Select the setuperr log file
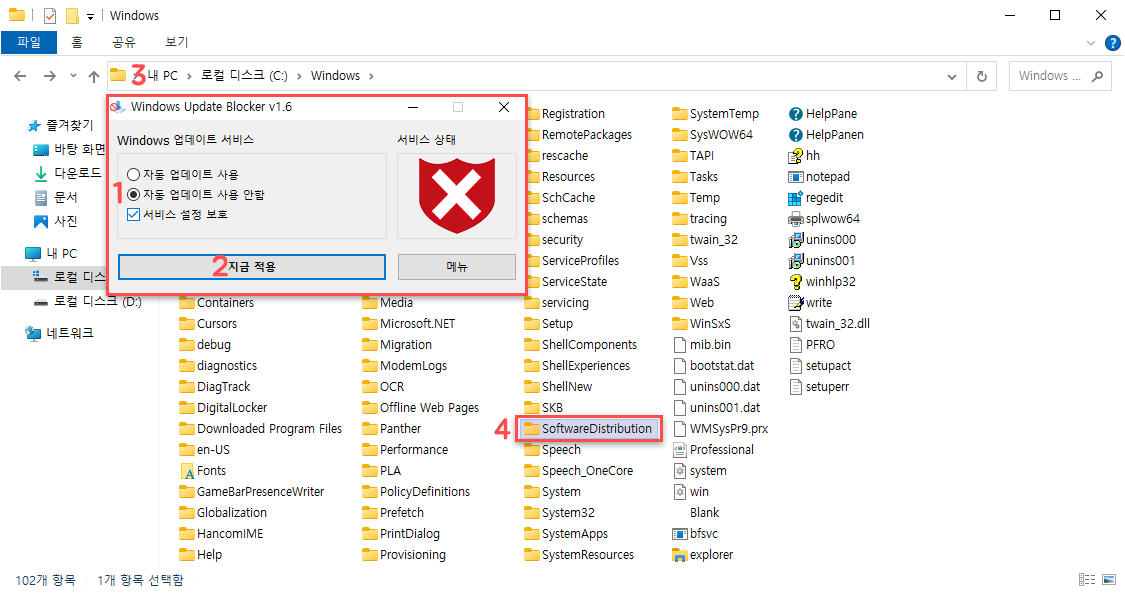The width and height of the screenshot is (1125, 593). 819,387
